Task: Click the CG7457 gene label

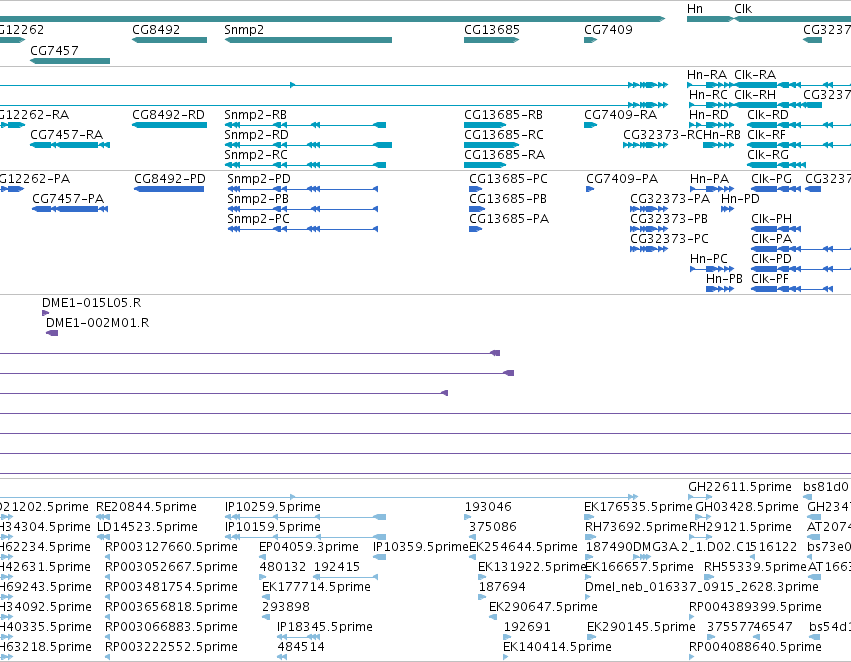Action: point(54,50)
